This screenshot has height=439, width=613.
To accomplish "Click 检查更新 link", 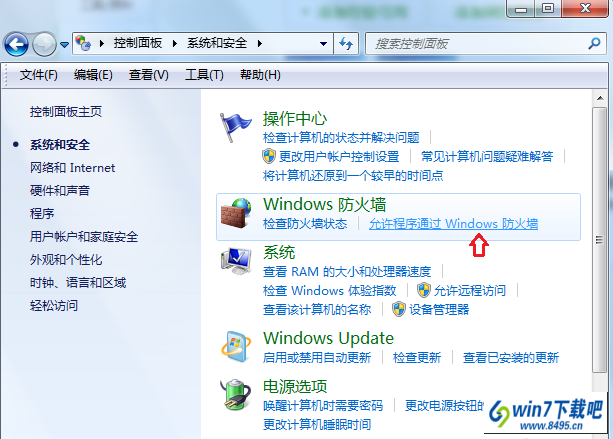I will (x=417, y=358).
